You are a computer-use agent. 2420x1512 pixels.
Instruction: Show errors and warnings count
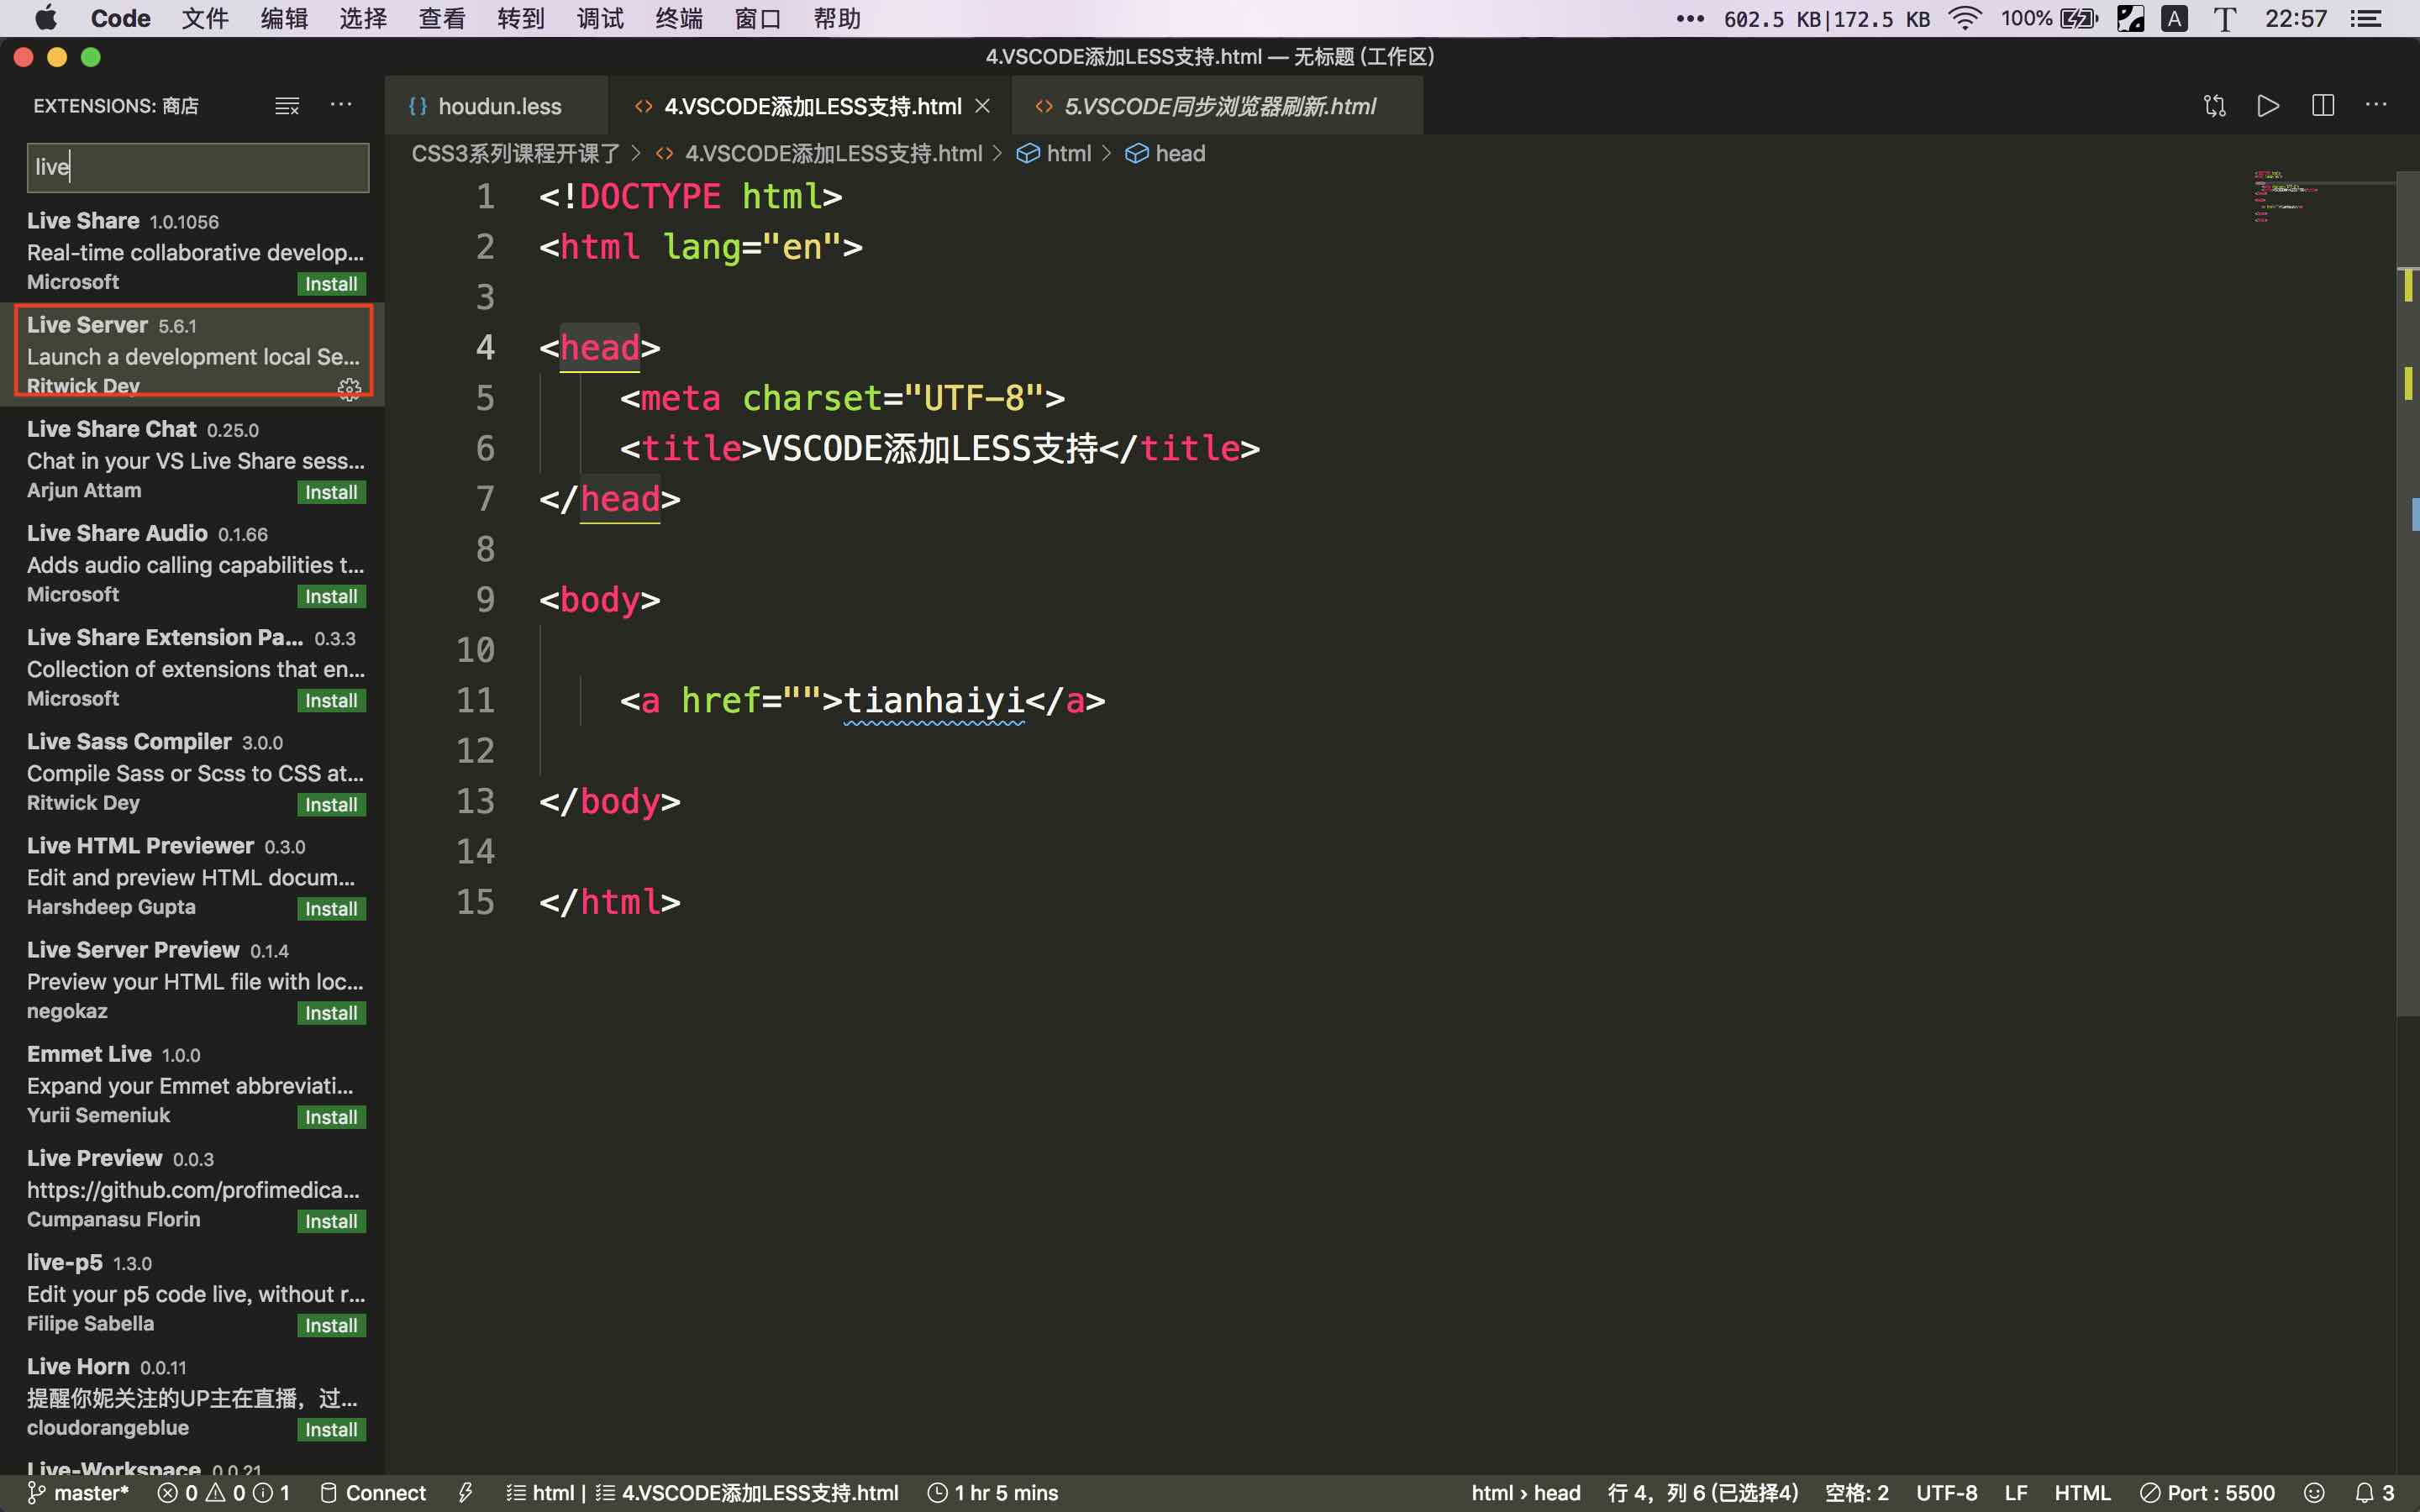coord(225,1493)
